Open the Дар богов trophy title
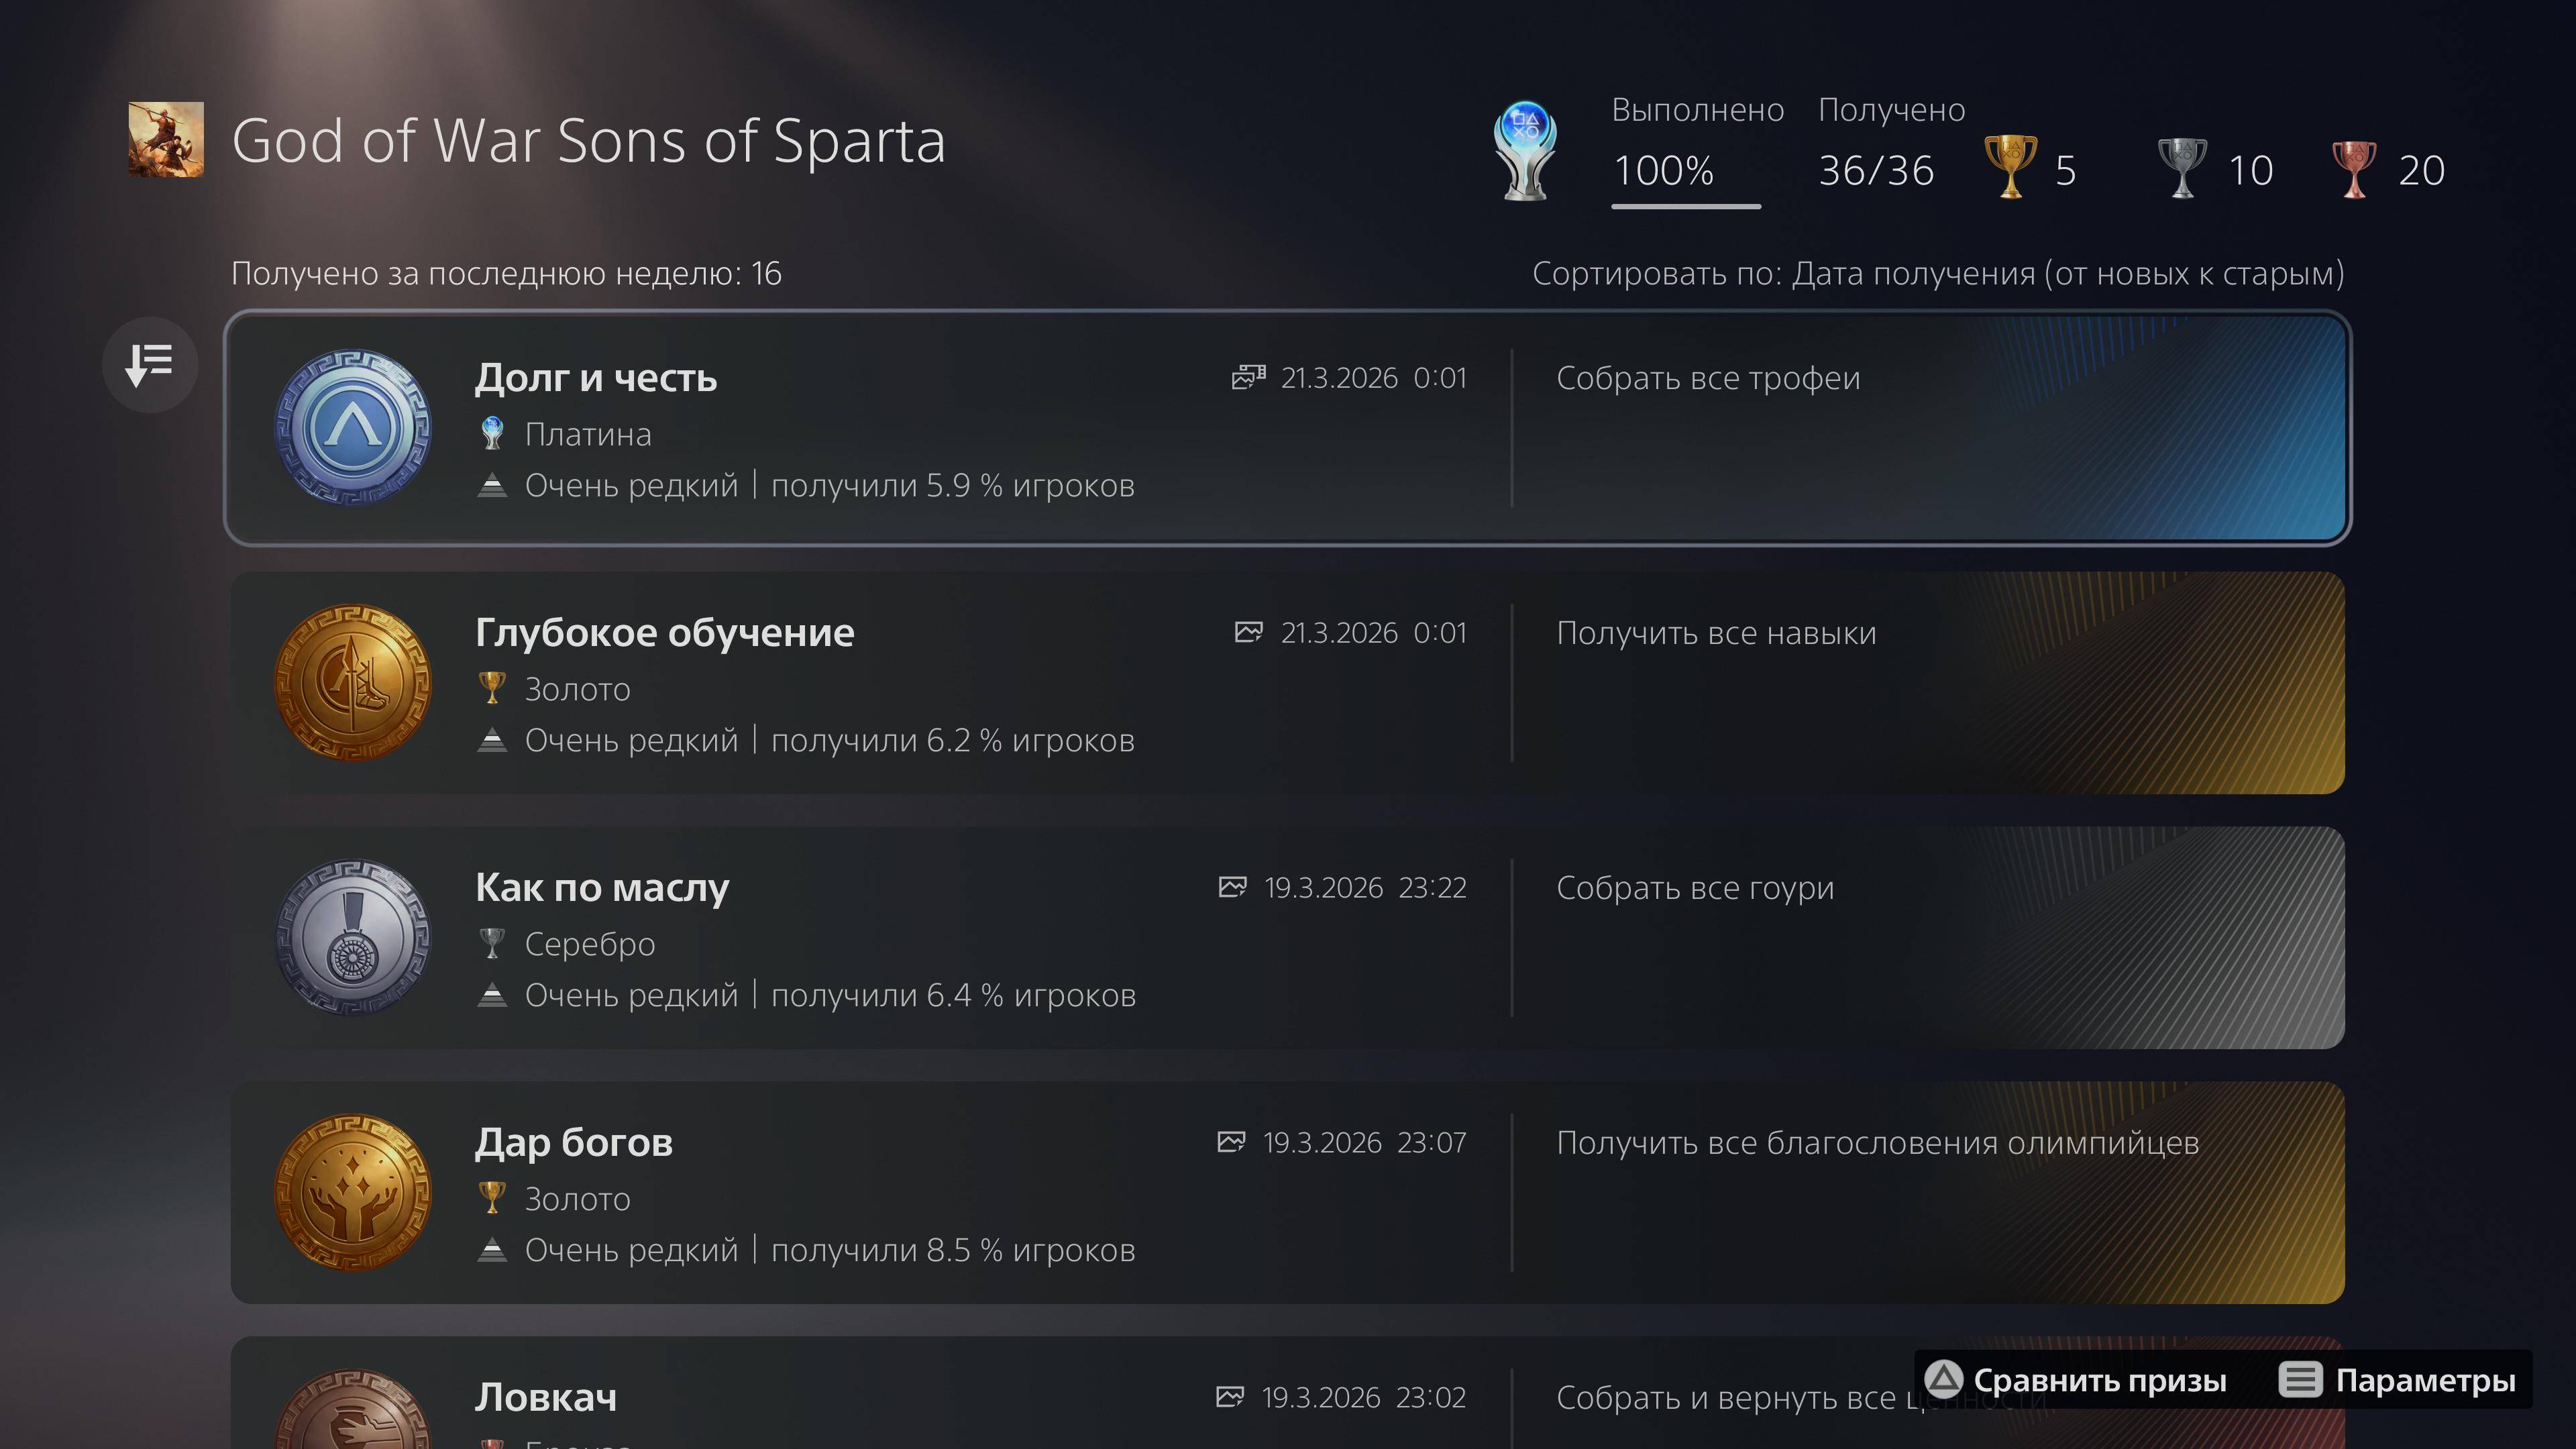Screen dimensions: 2576x1449 click(574, 1142)
